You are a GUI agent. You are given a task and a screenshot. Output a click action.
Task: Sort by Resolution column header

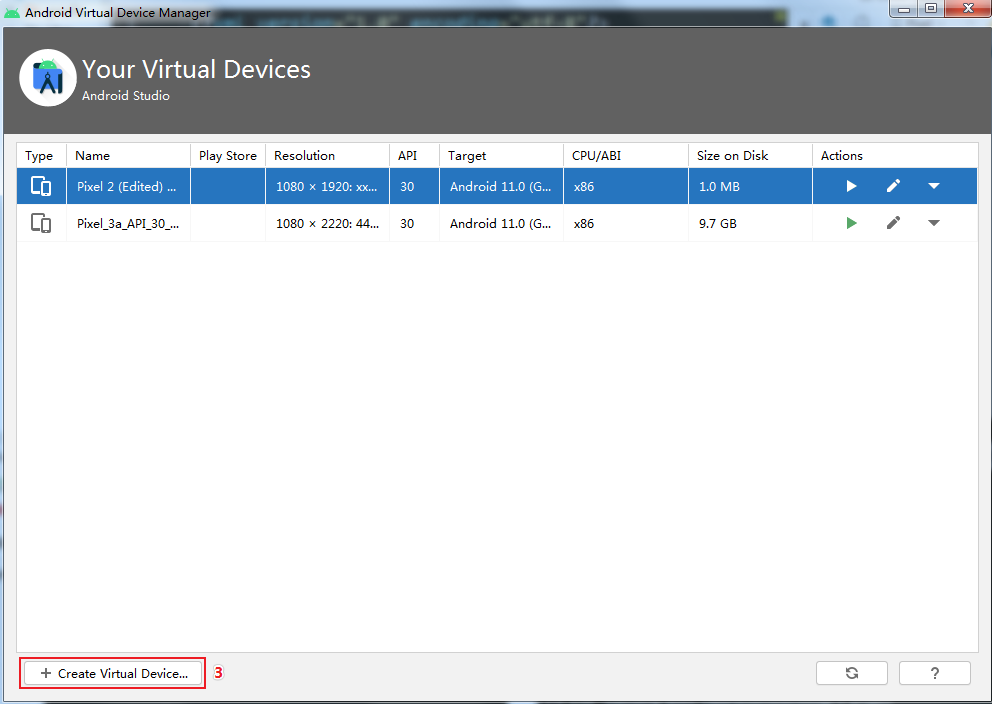[328, 156]
